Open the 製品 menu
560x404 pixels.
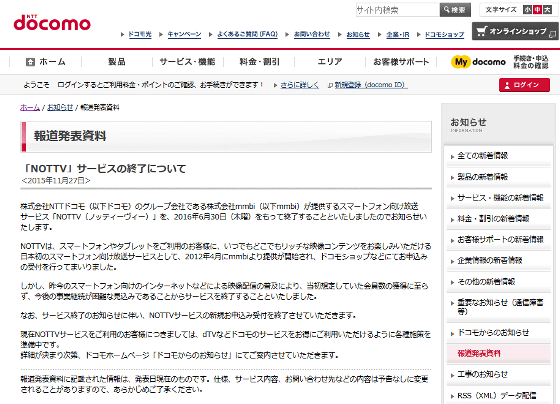tap(117, 62)
